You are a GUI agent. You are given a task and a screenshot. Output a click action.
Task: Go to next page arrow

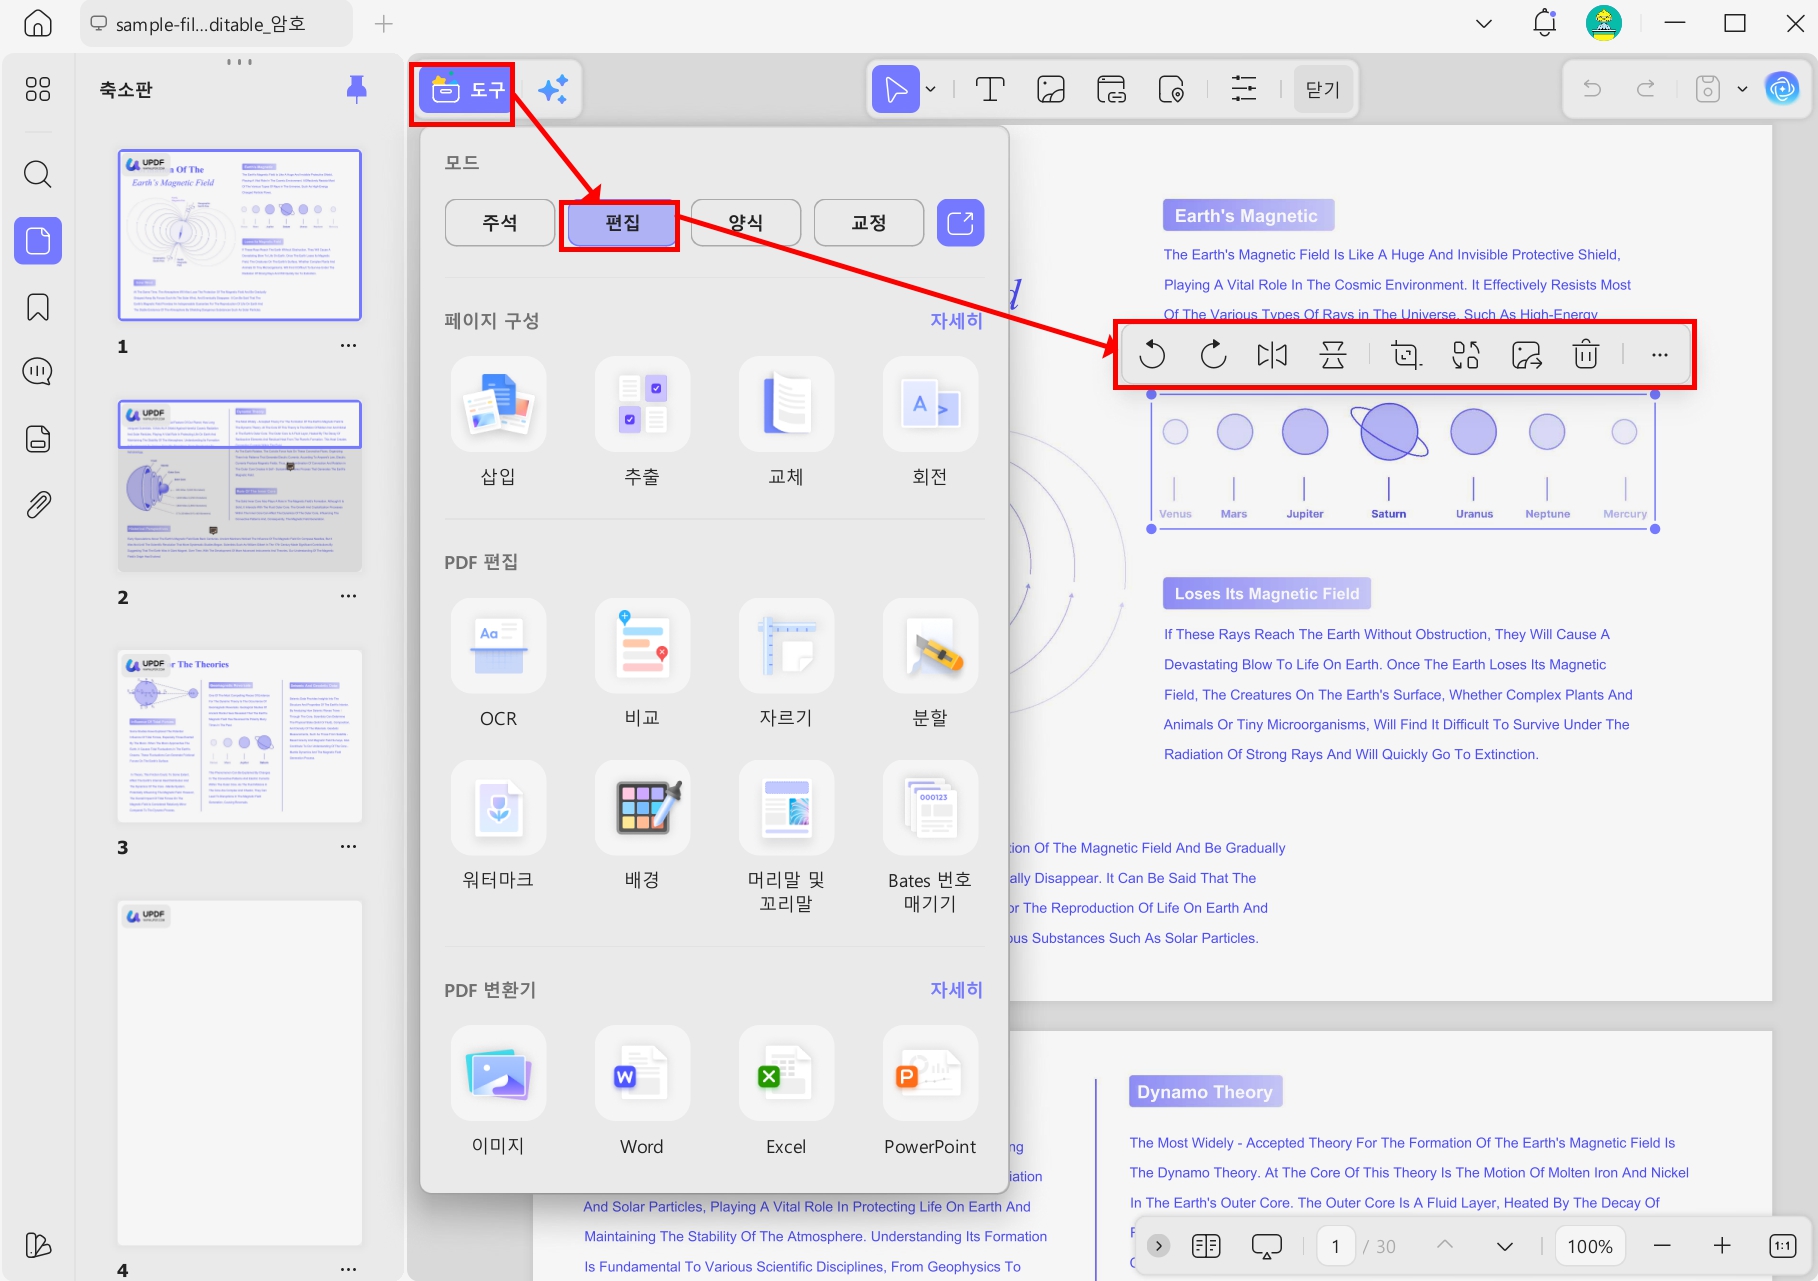pos(1505,1246)
